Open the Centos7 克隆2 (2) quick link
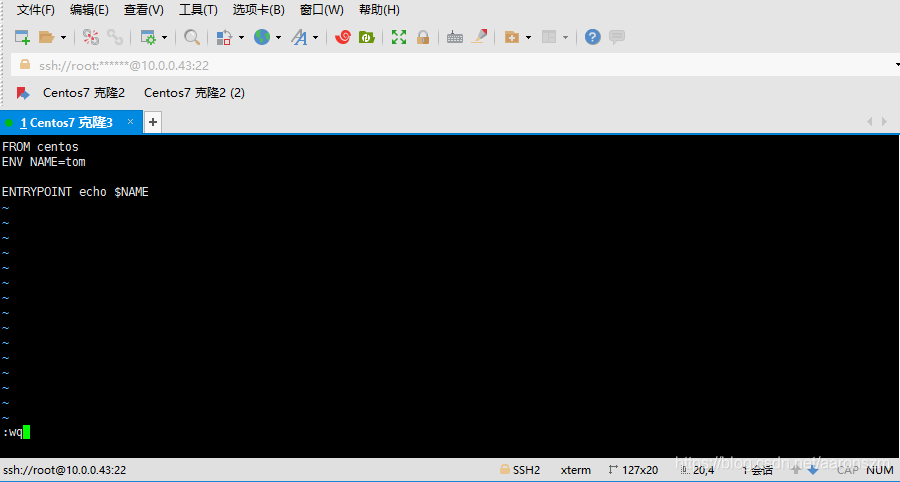Screen dimensions: 900x482 195,93
